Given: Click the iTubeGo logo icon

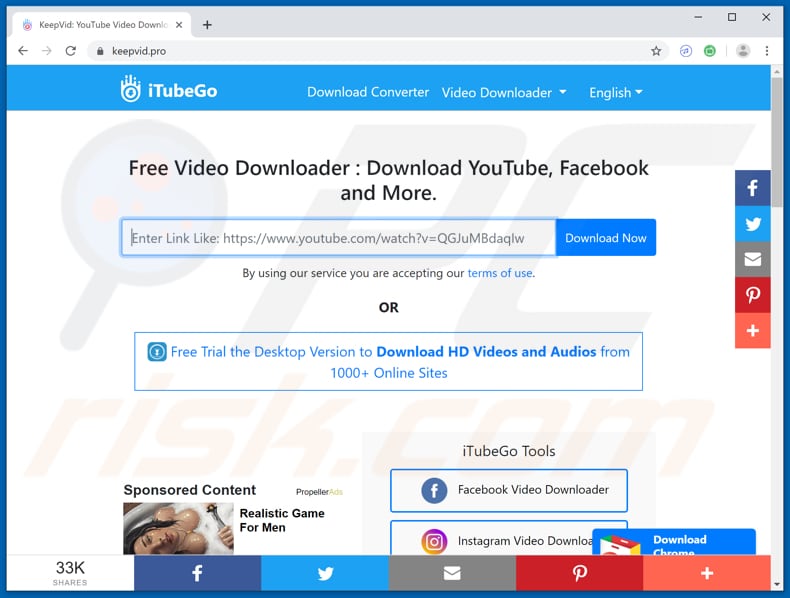Looking at the screenshot, I should (131, 90).
